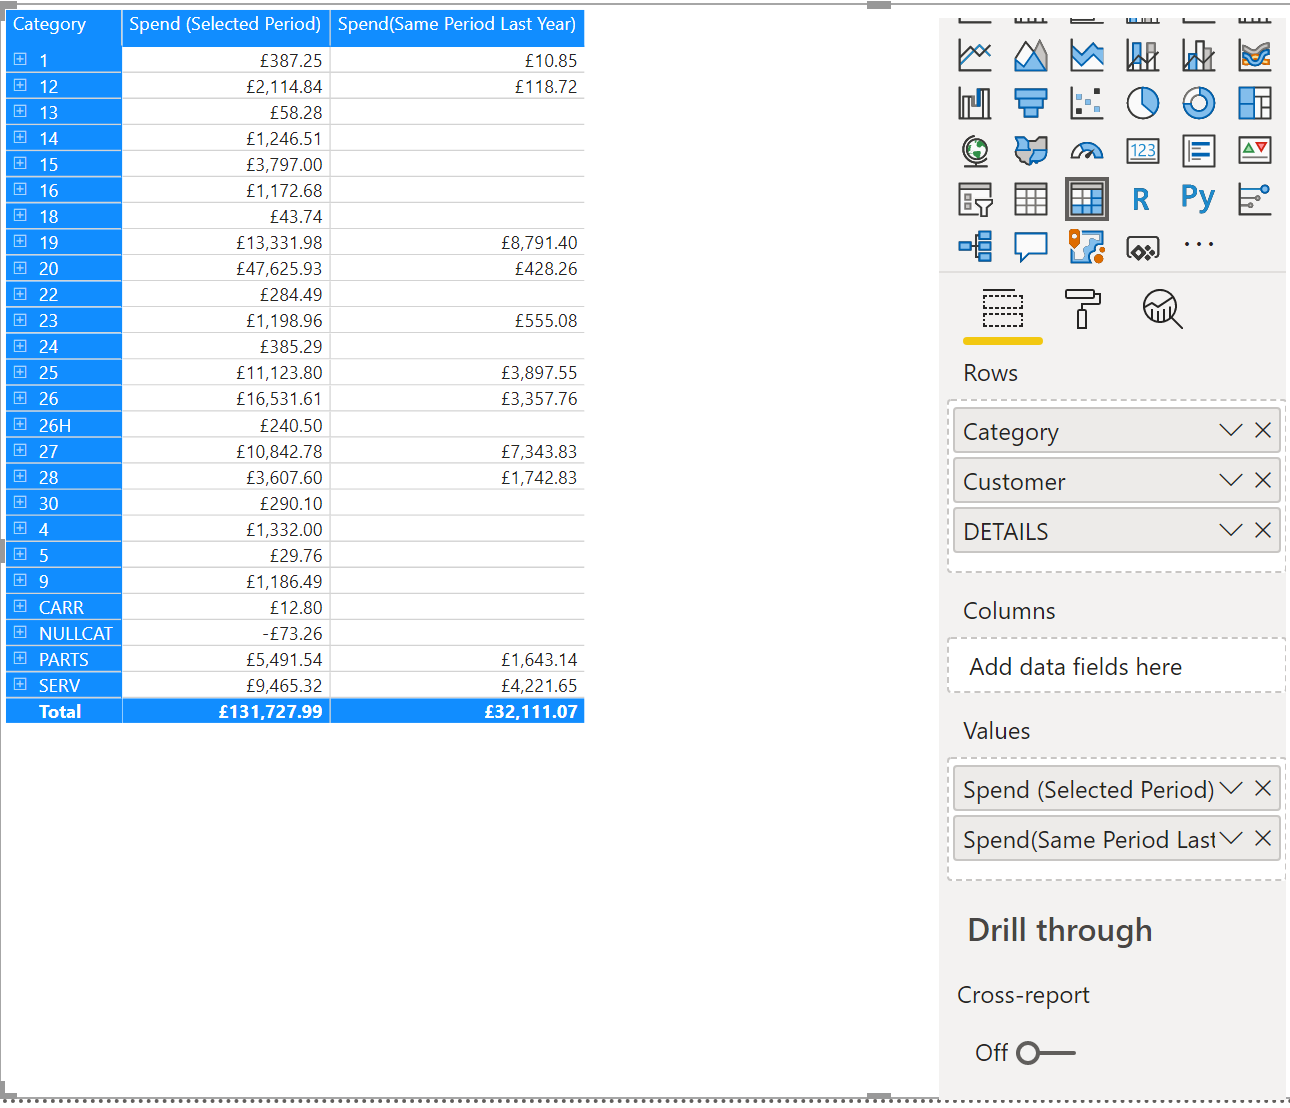1290x1108 pixels.
Task: Select Line and clustered column chart visual
Action: pos(1199,56)
